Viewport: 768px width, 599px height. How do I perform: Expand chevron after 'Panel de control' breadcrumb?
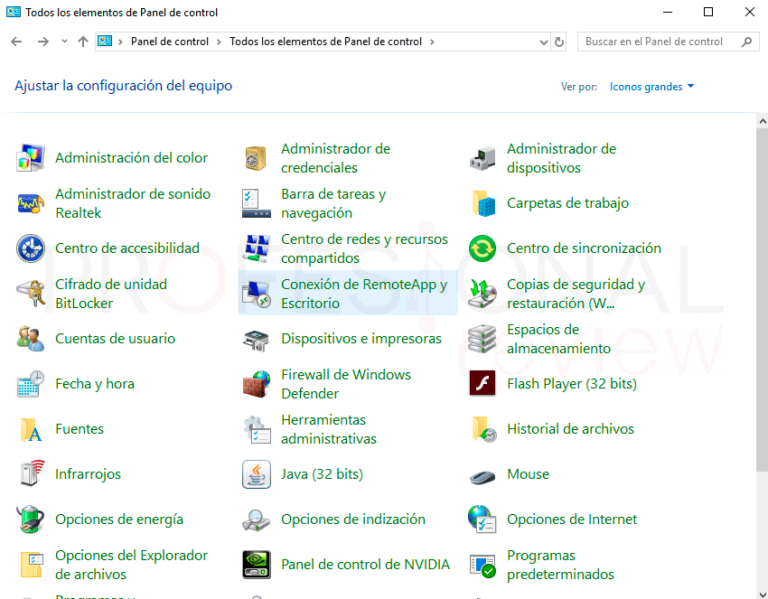[x=218, y=42]
